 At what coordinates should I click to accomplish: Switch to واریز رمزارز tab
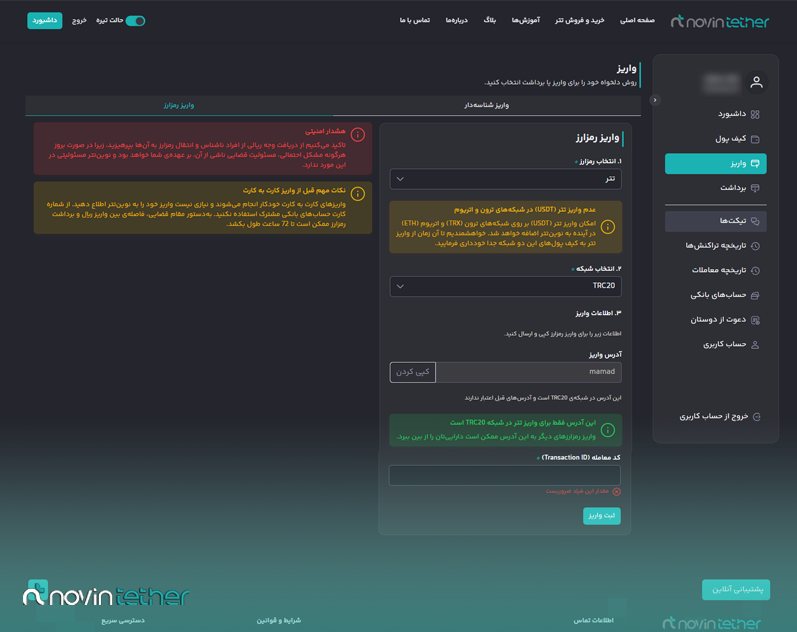click(179, 105)
